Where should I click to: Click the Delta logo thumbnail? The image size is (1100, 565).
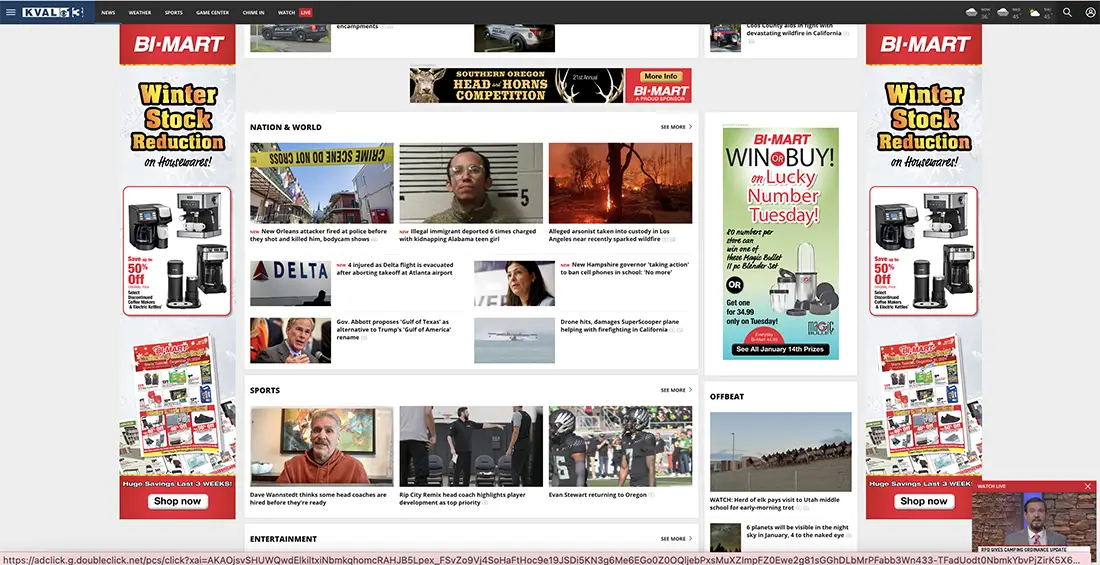pyautogui.click(x=290, y=283)
